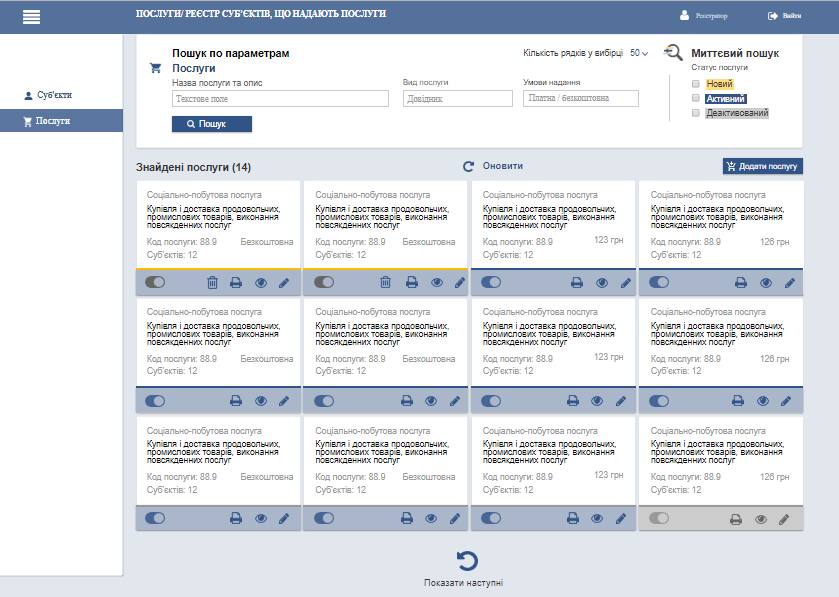Viewport: 839px width, 597px height.
Task: Click the Додати послугу button
Action: pyautogui.click(x=762, y=166)
